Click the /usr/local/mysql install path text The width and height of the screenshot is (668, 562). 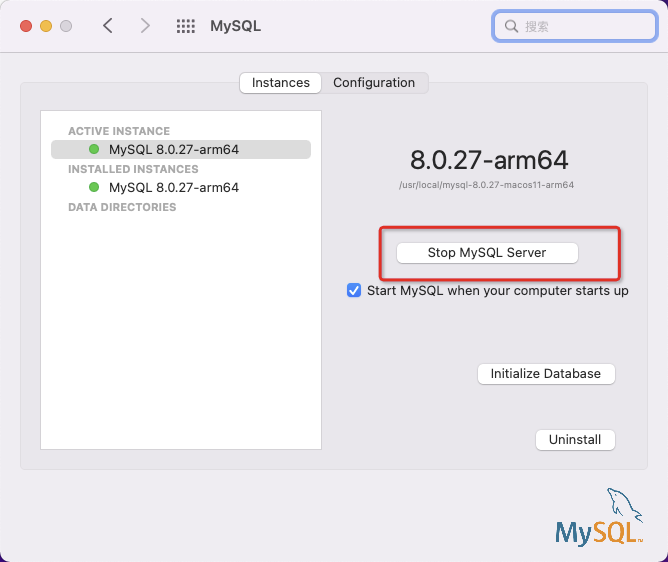487,185
